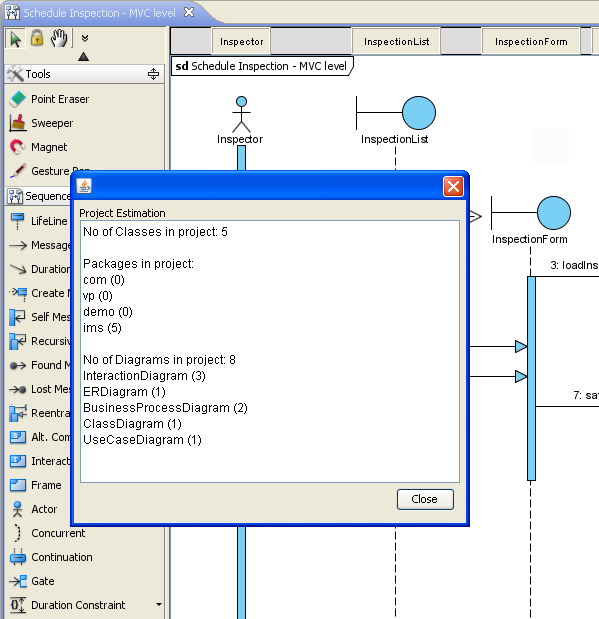Choose the Continuation tool

point(51,557)
